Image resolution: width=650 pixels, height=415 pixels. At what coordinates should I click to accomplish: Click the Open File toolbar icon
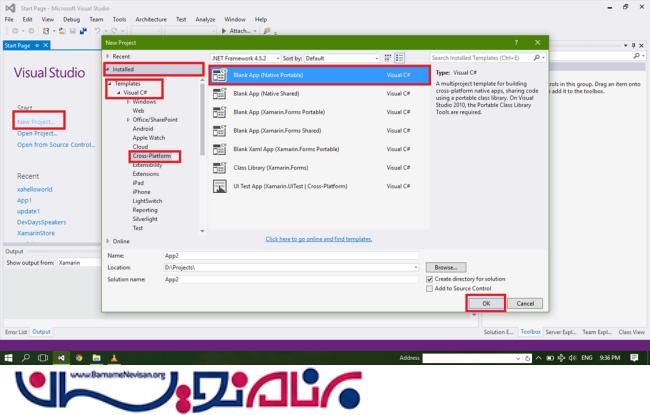click(62, 31)
